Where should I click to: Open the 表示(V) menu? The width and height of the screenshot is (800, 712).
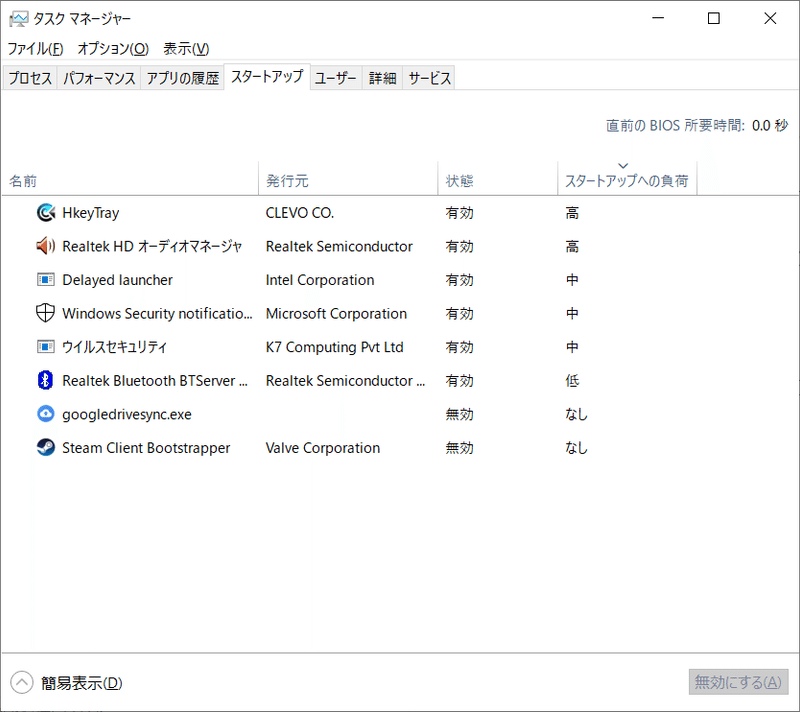coord(186,49)
